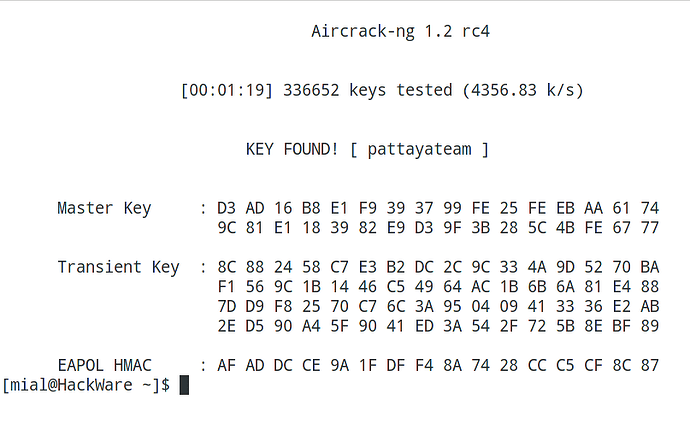This screenshot has width=690, height=435.
Task: Click the KEY FOUND! message
Action: point(292,149)
